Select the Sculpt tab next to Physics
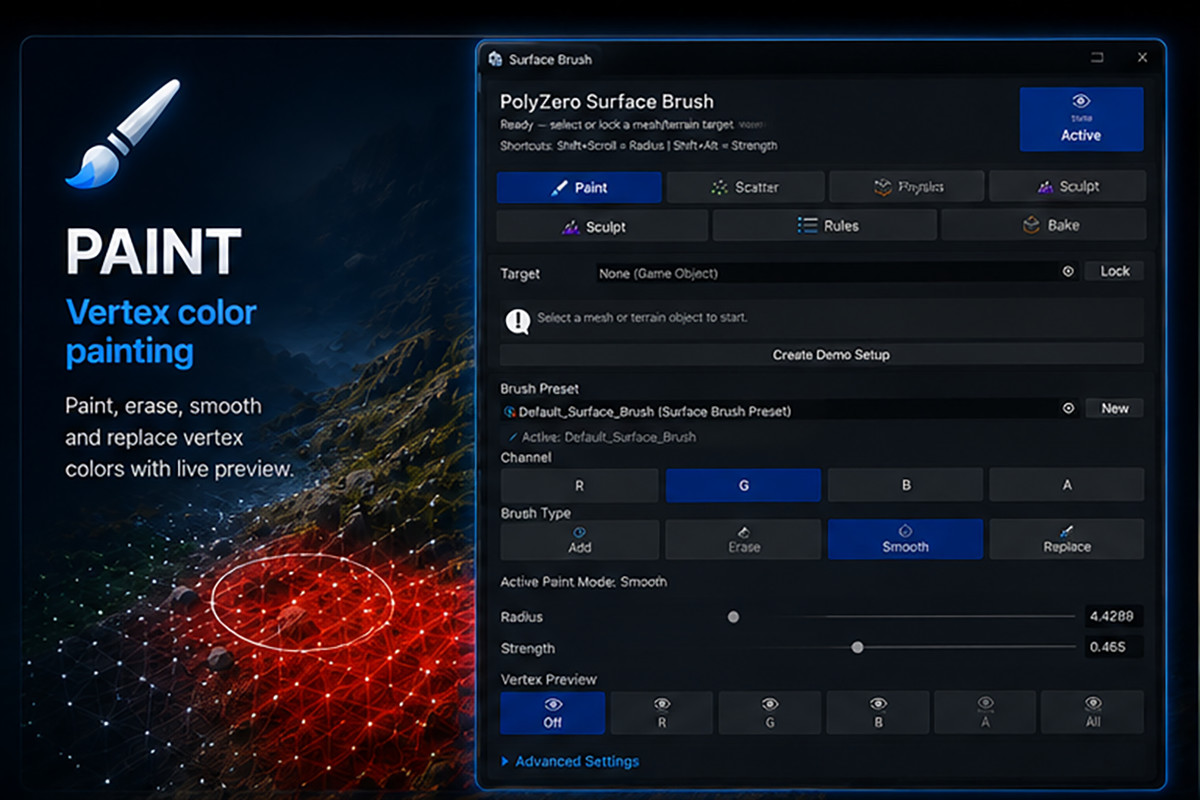The height and width of the screenshot is (800, 1200). click(1067, 187)
